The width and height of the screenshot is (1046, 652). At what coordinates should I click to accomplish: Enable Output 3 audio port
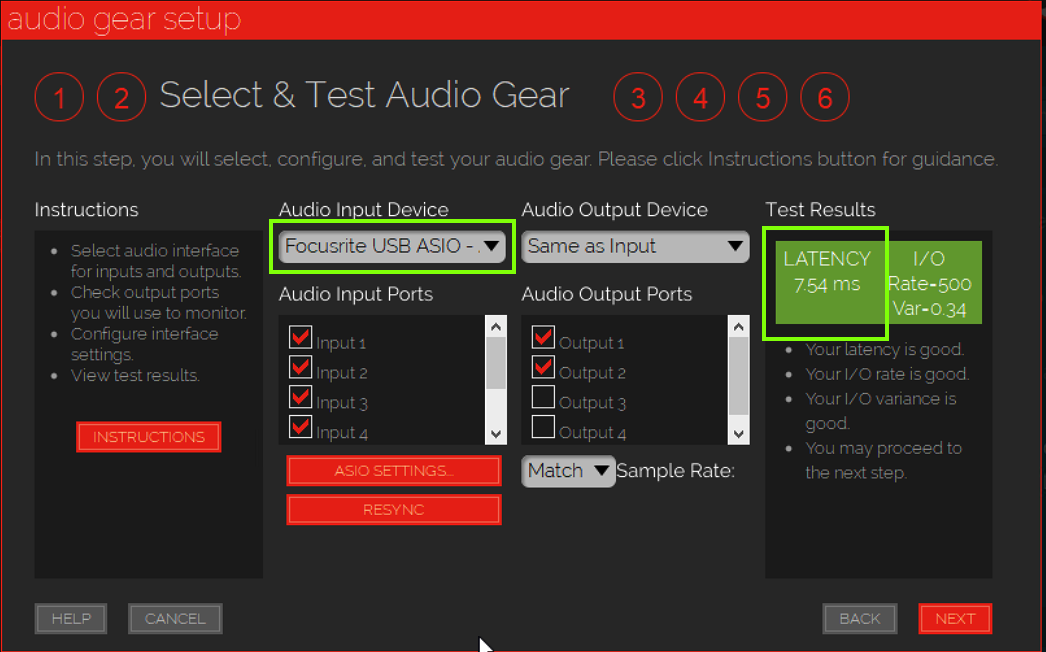pos(543,396)
